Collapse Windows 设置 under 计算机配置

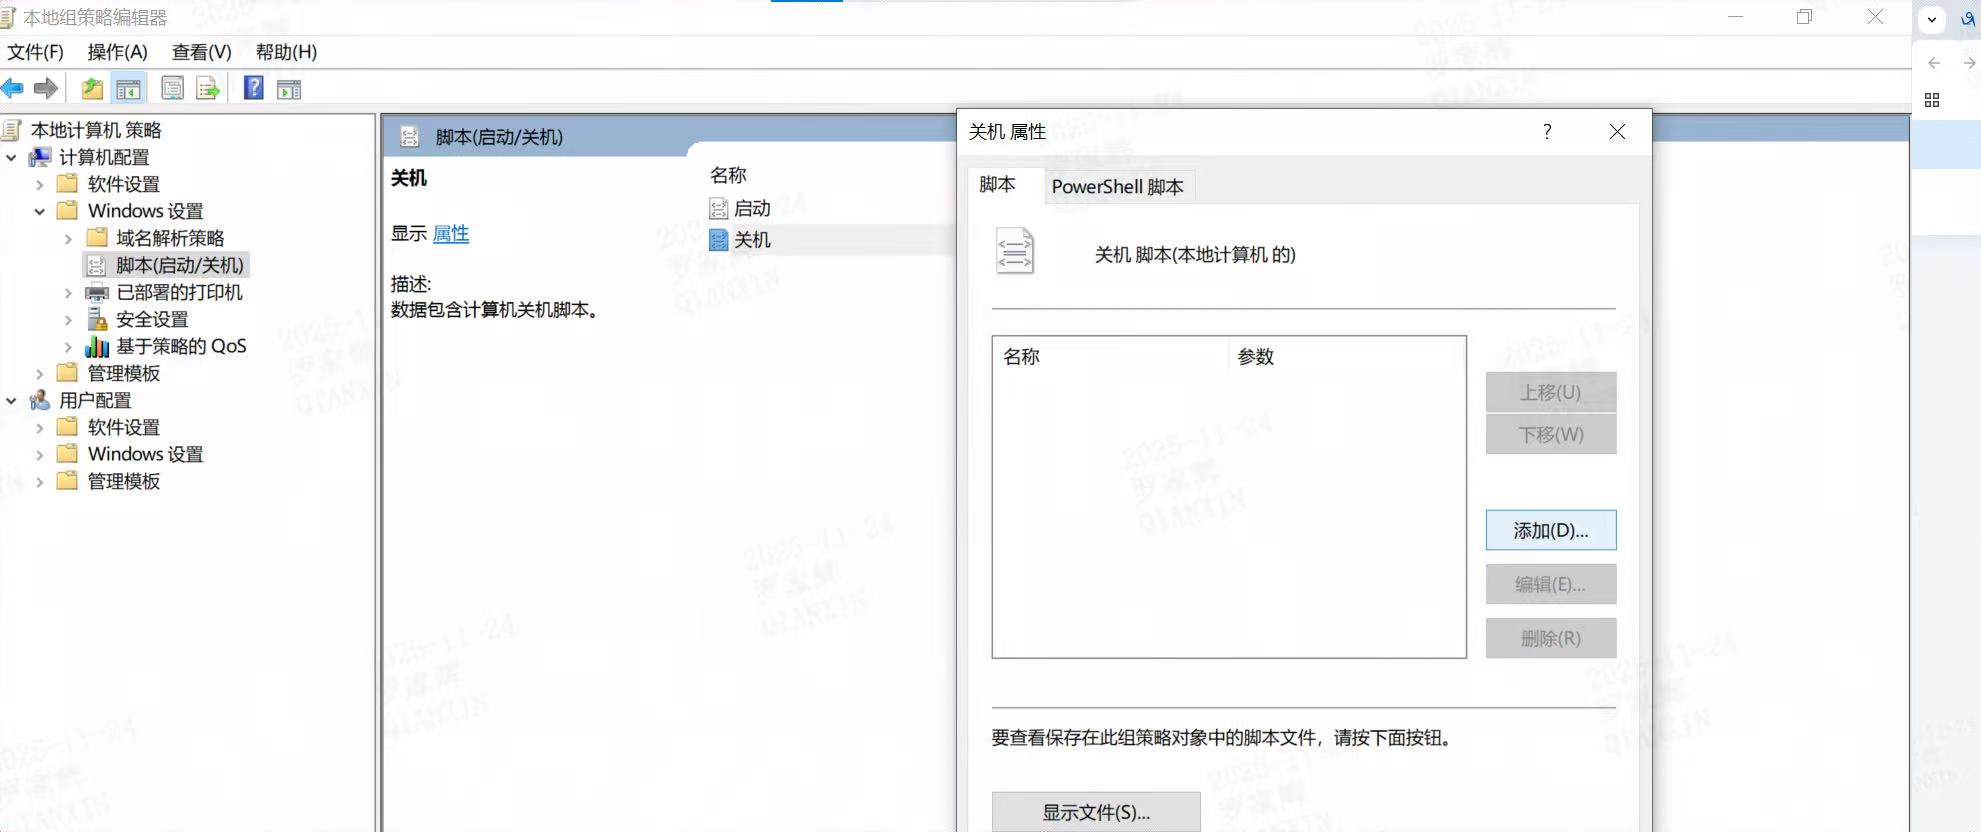[x=39, y=211]
